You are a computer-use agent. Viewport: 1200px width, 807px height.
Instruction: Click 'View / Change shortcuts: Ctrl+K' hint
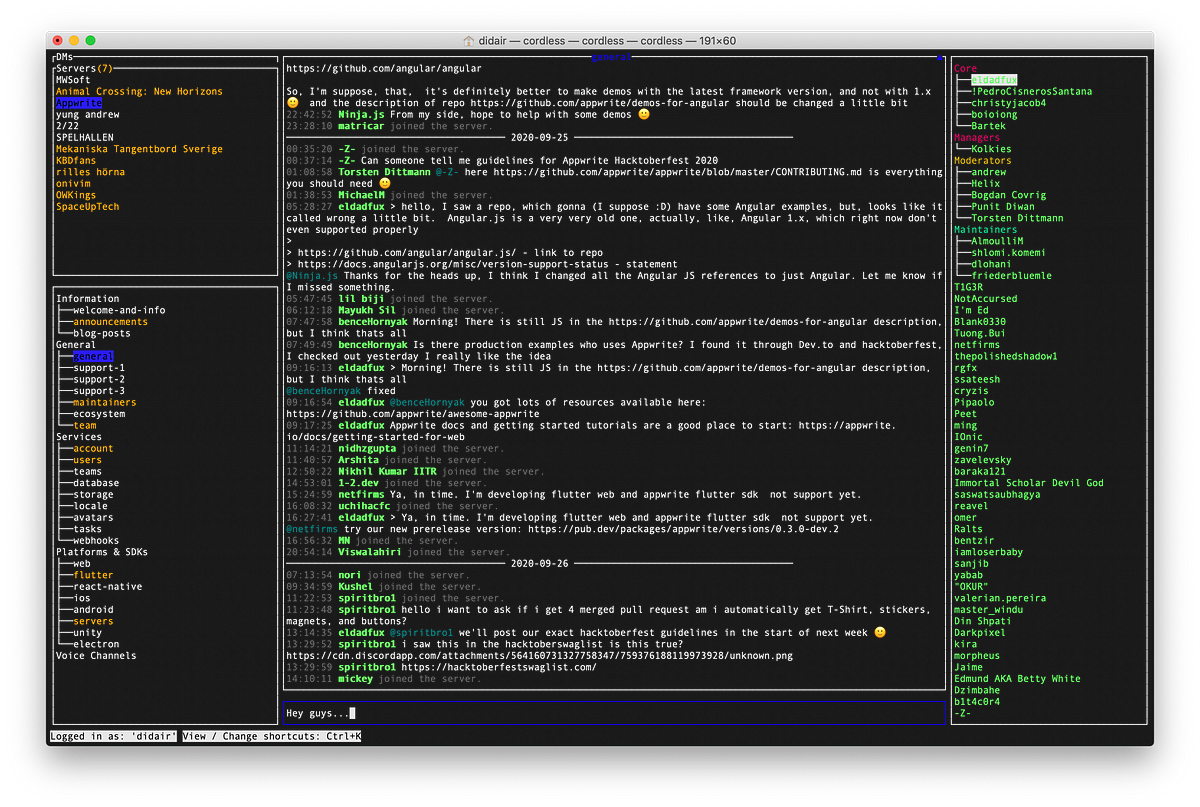[x=272, y=736]
